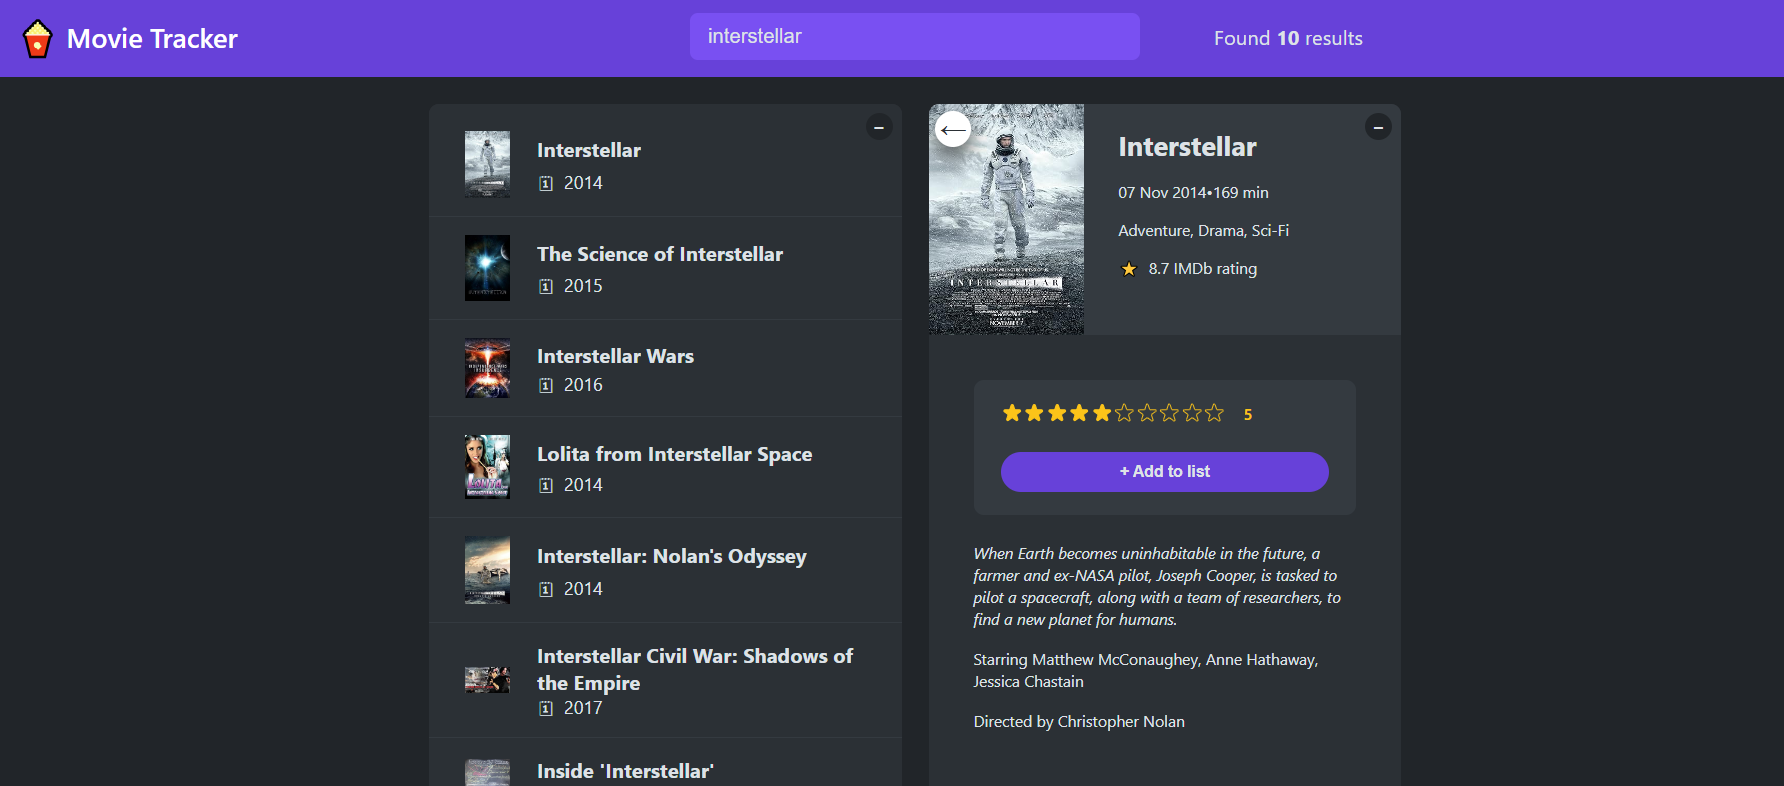Click the Starring Matthew McConaughey cast line

(x=1146, y=671)
